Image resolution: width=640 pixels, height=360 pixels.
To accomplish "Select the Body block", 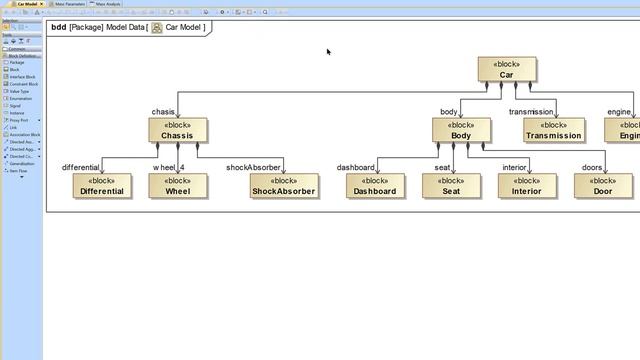I will click(461, 130).
